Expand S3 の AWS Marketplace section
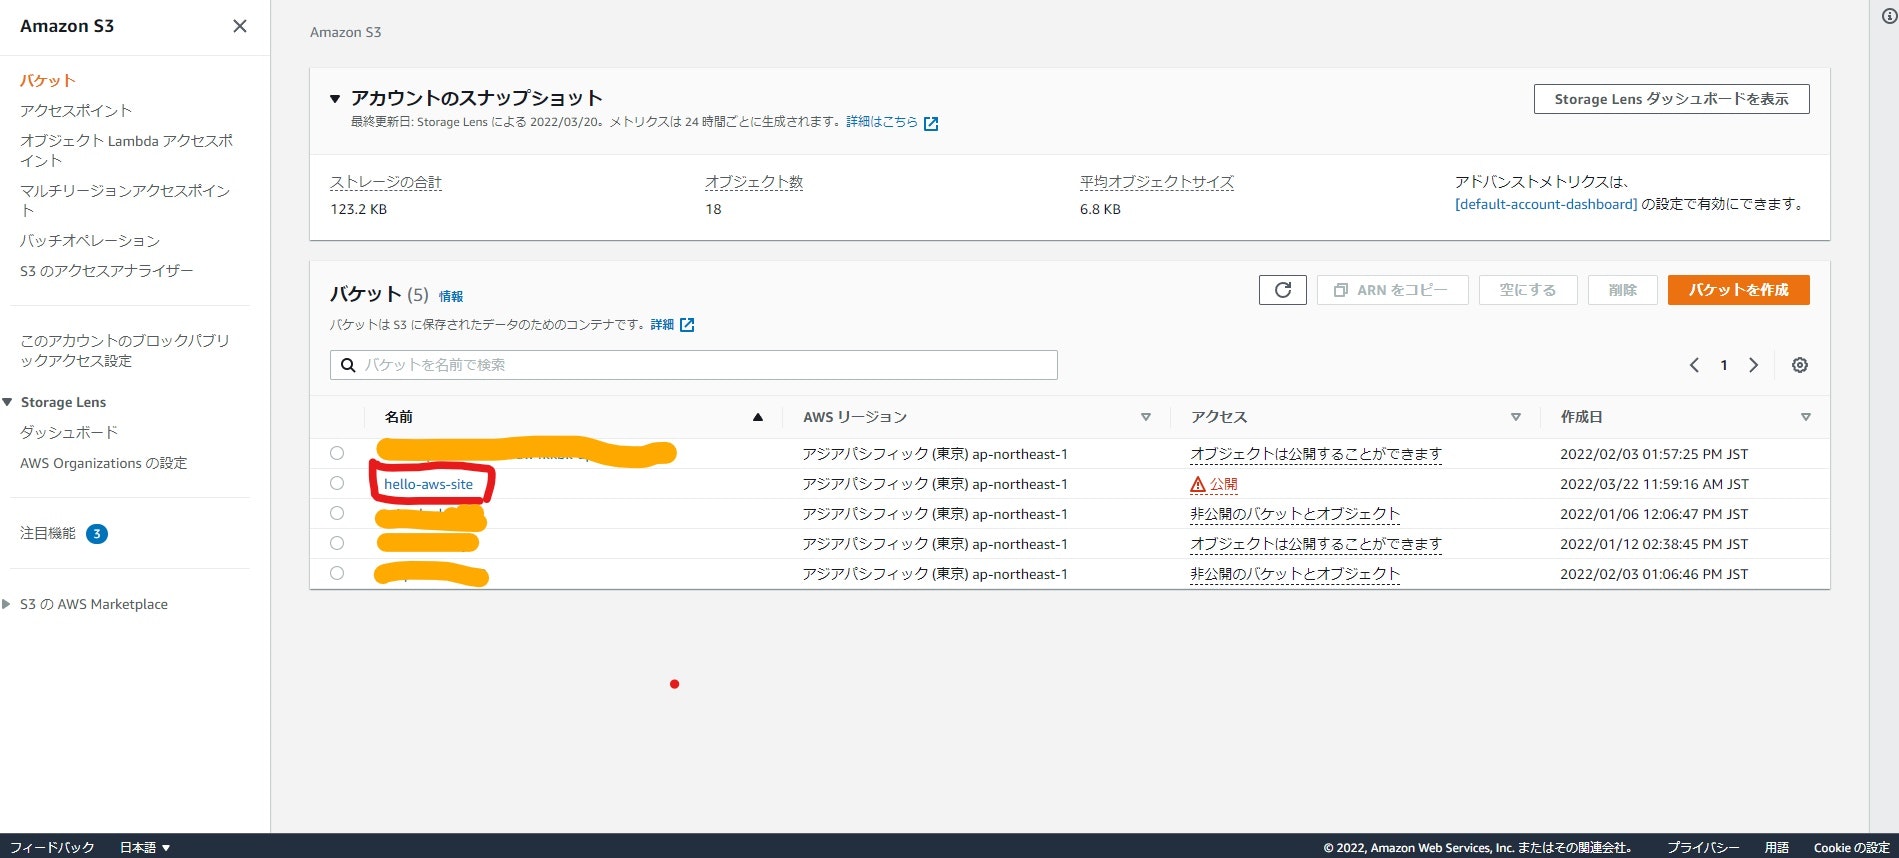 pos(7,604)
